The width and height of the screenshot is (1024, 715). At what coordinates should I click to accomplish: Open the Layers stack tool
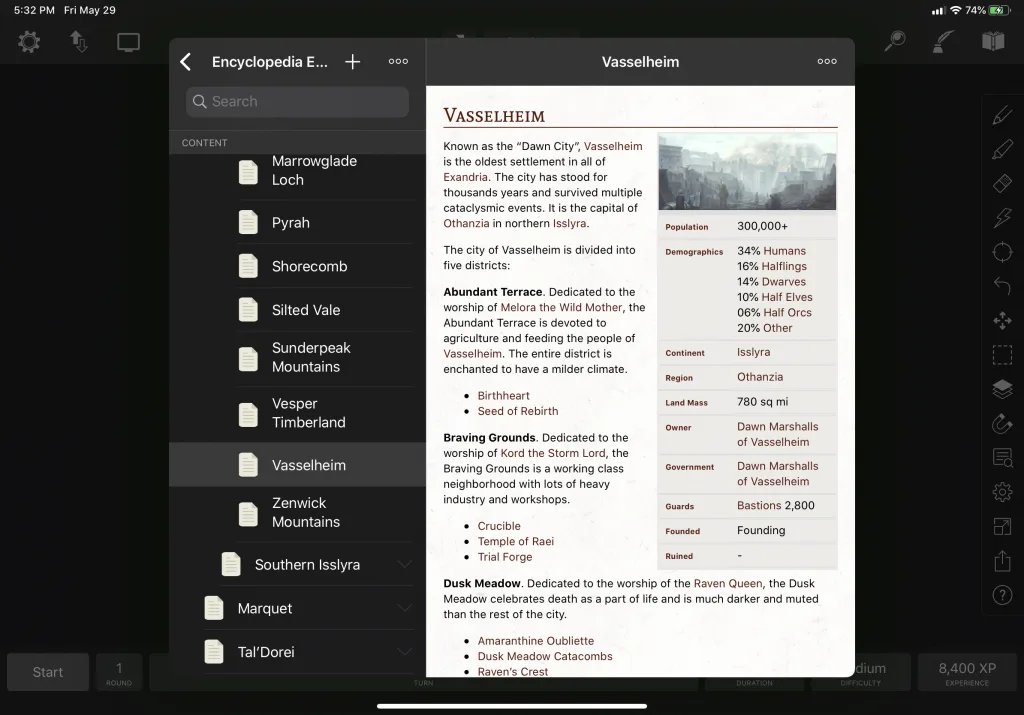(1002, 389)
